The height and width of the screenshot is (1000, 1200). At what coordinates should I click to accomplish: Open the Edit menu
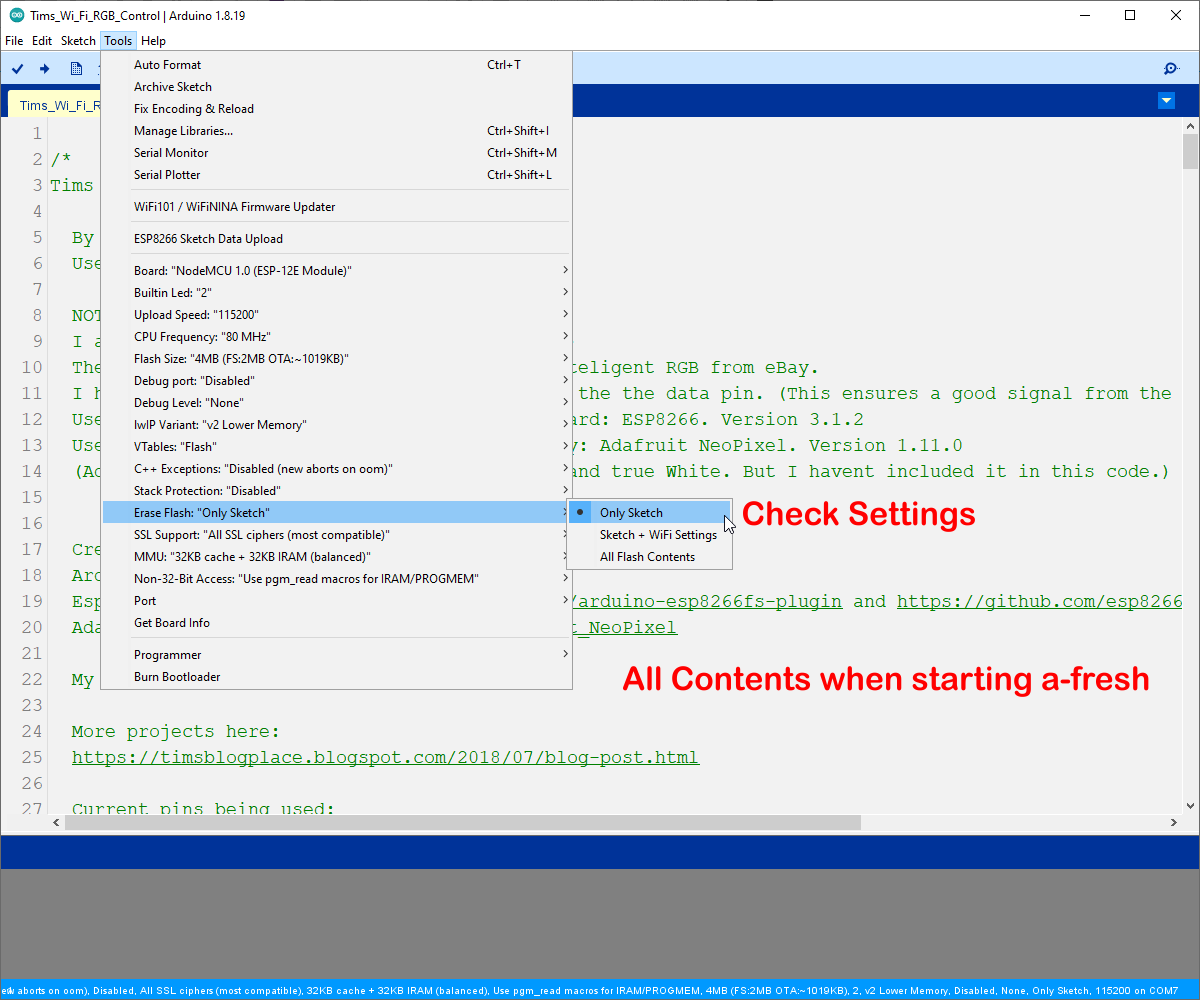42,41
